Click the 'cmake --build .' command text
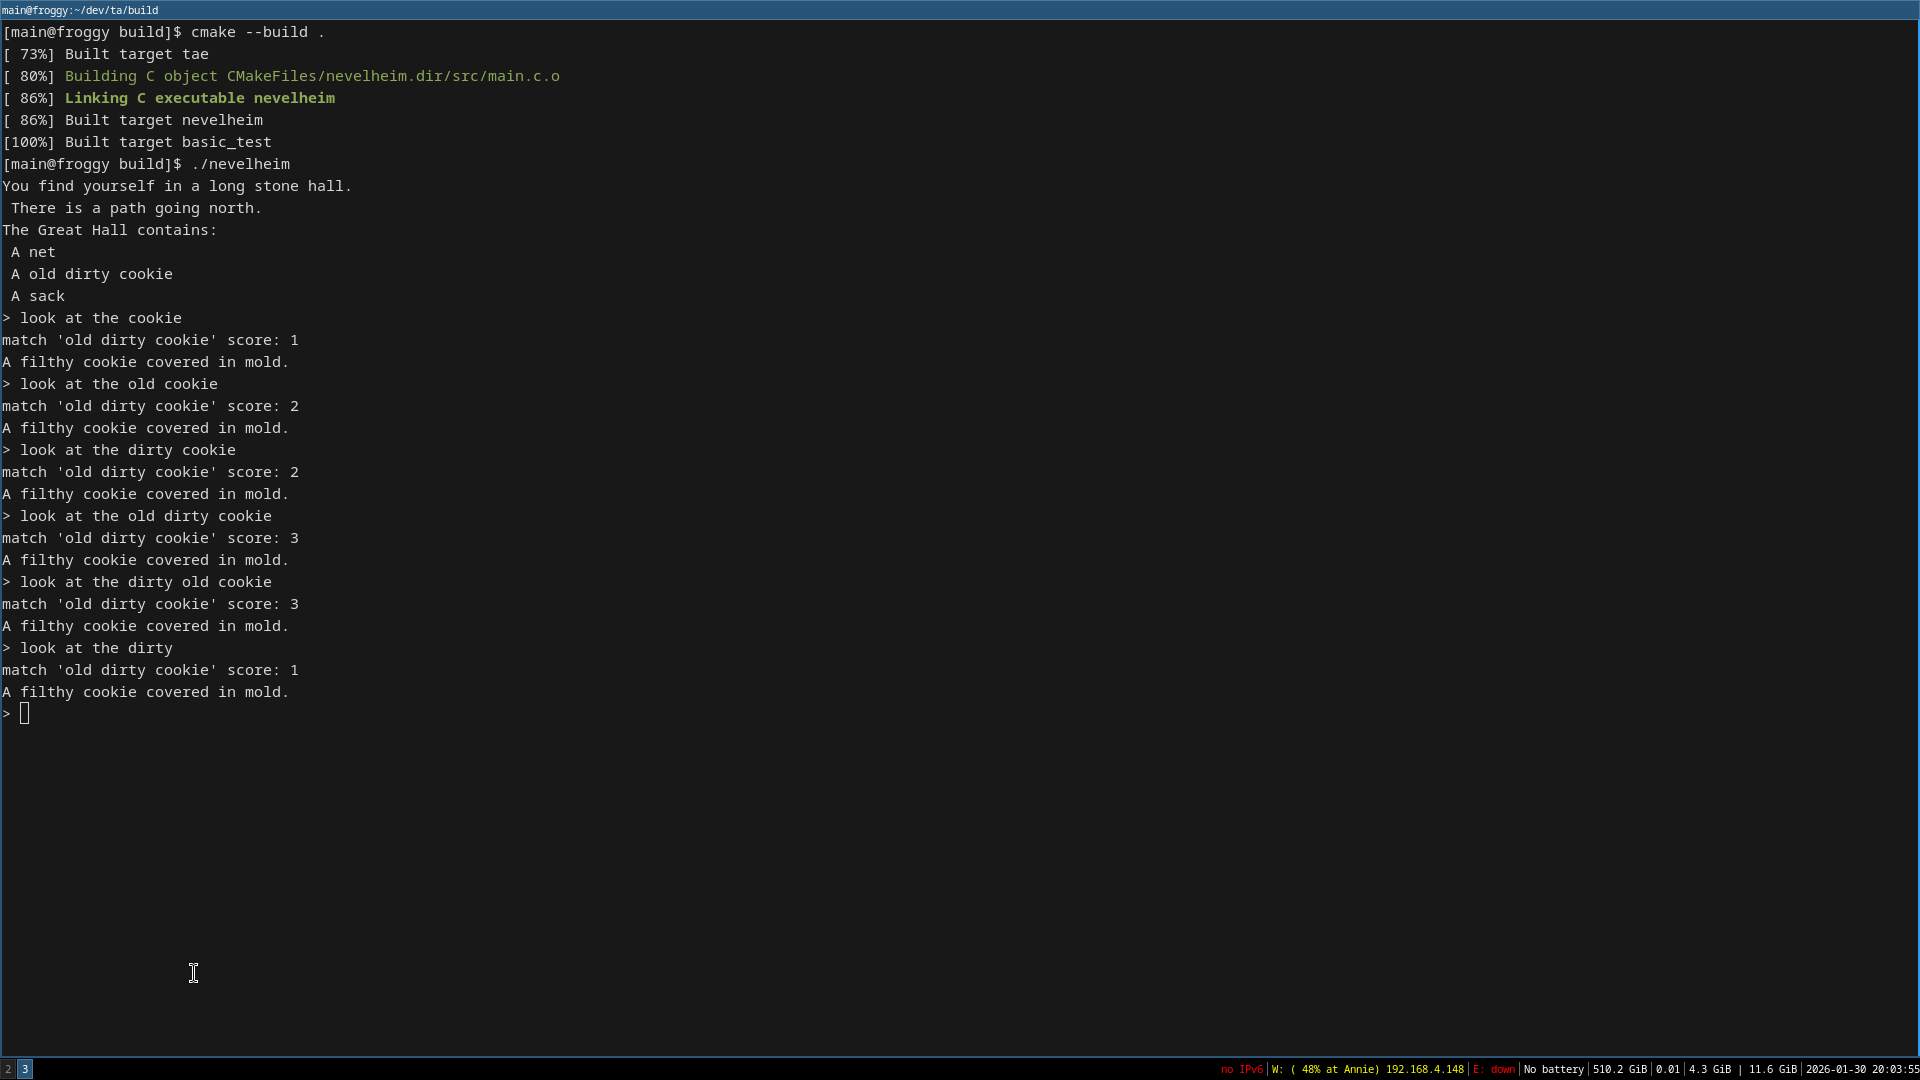 click(x=257, y=32)
